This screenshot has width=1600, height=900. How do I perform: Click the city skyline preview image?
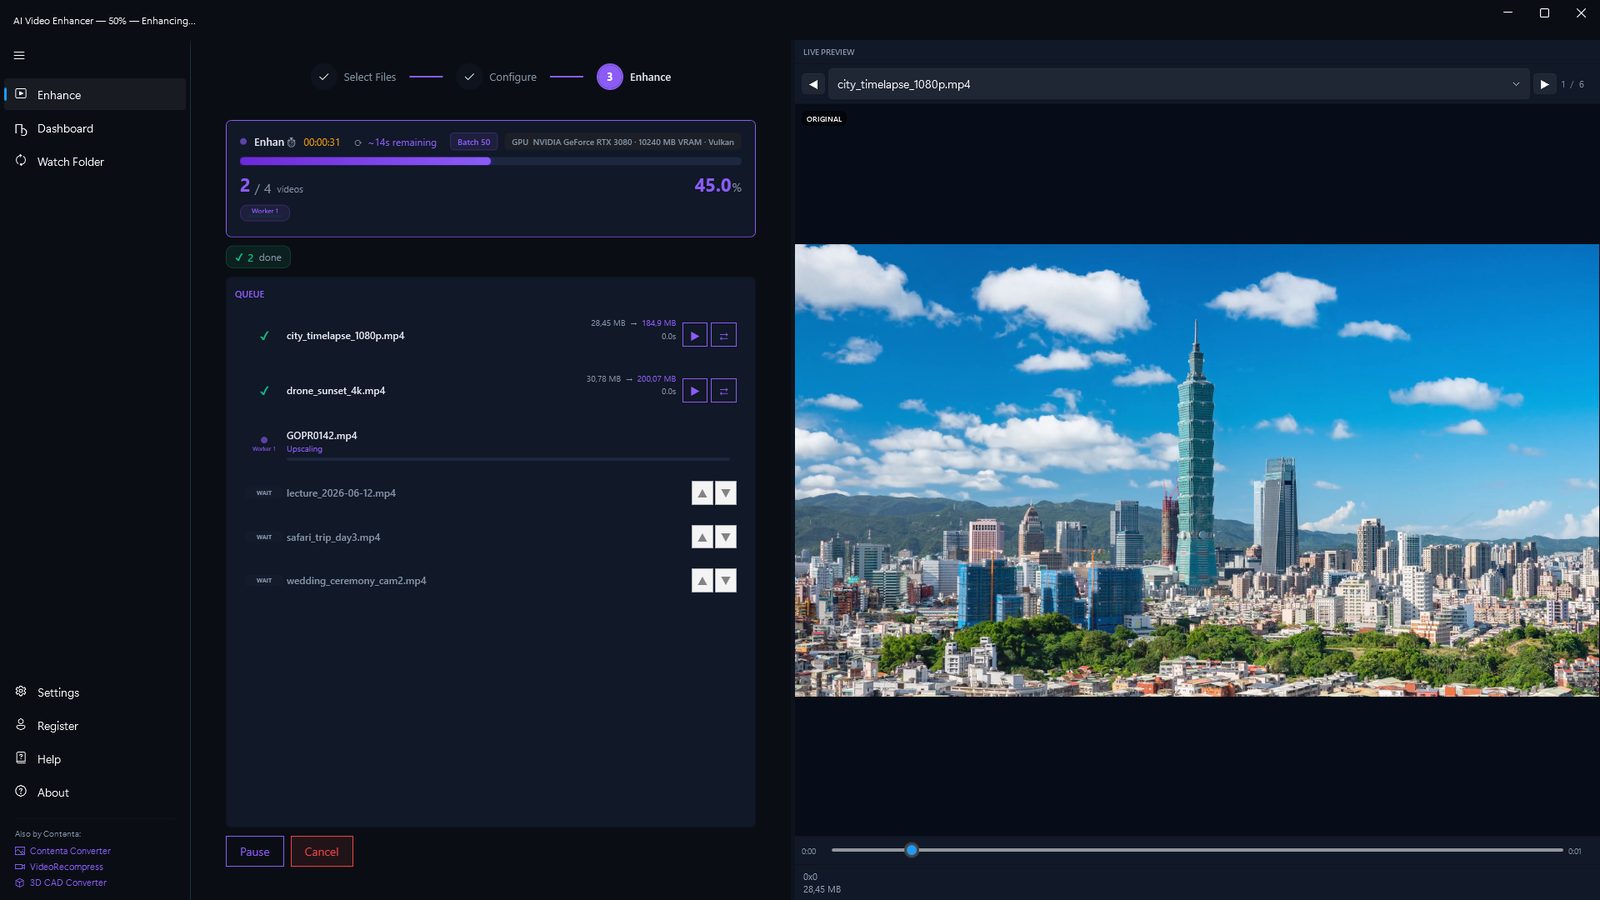[x=1197, y=470]
